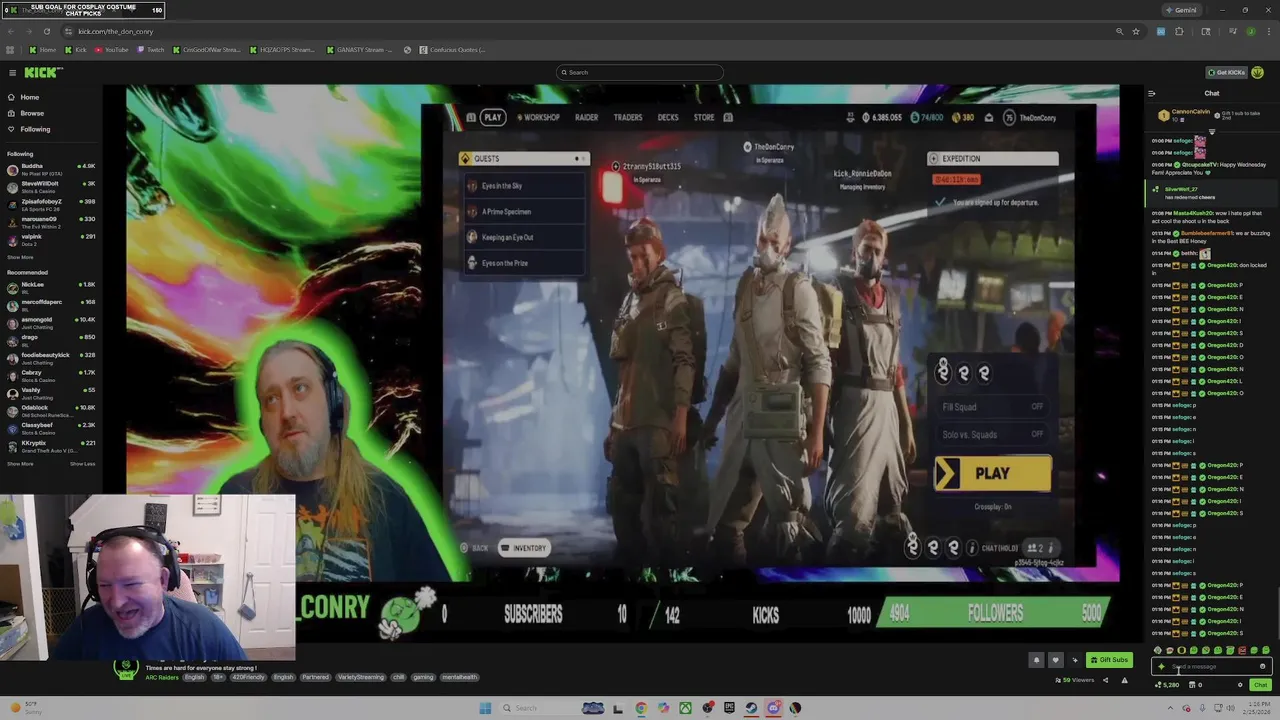Click the mentalhealth stream tag

pos(459,677)
